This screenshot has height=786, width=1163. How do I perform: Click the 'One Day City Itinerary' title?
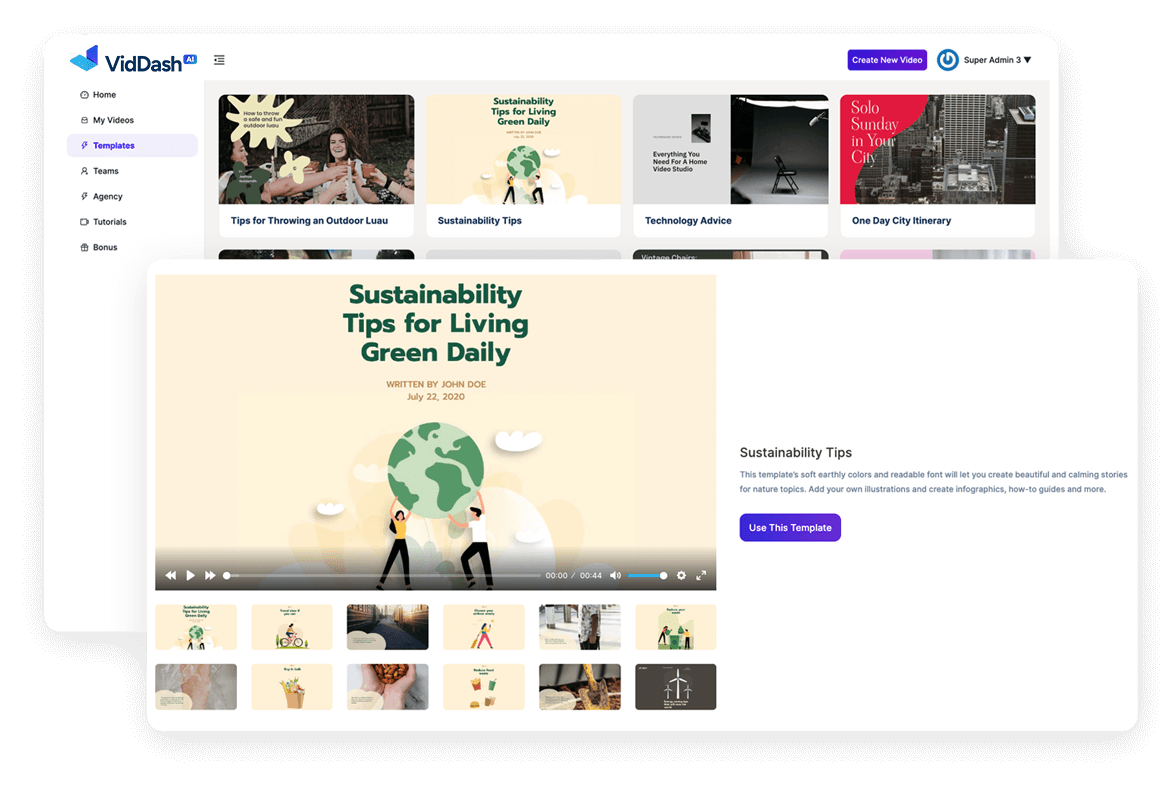(901, 221)
